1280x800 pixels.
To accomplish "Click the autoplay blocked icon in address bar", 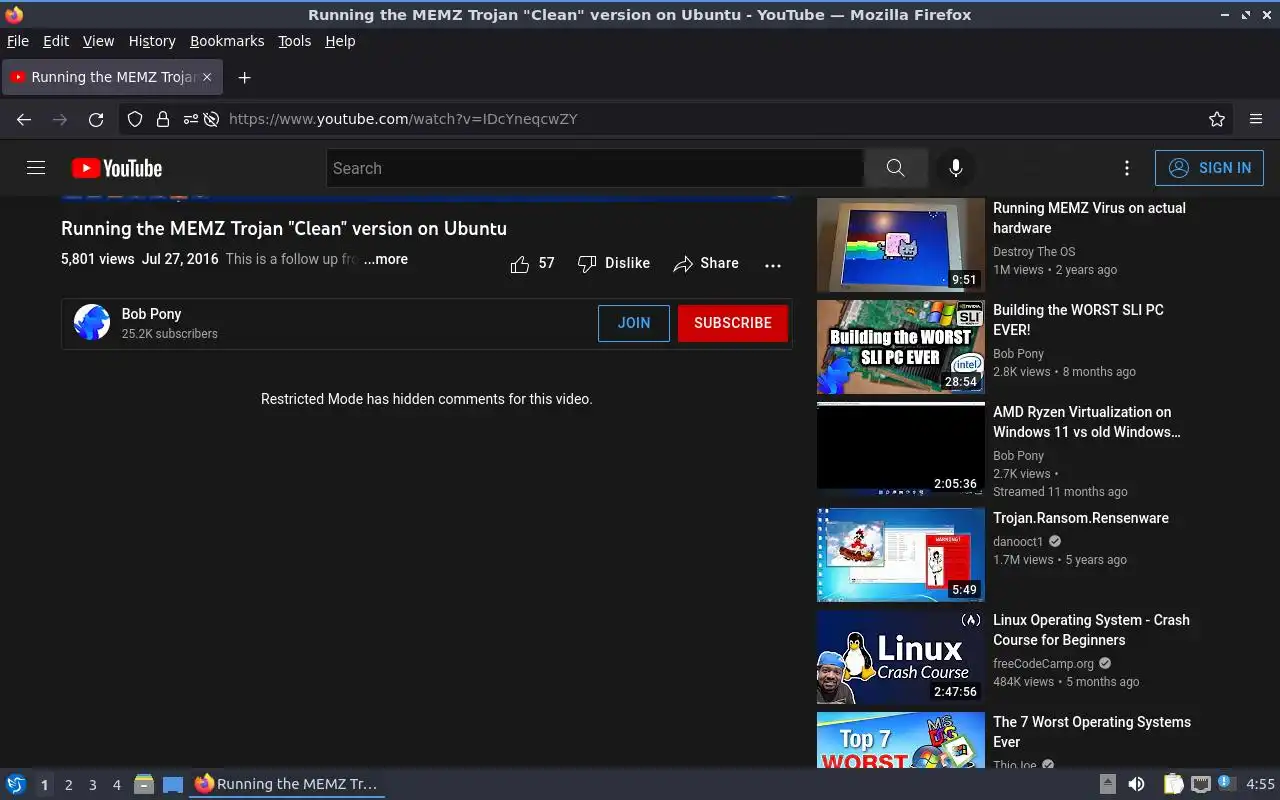I will click(x=211, y=119).
